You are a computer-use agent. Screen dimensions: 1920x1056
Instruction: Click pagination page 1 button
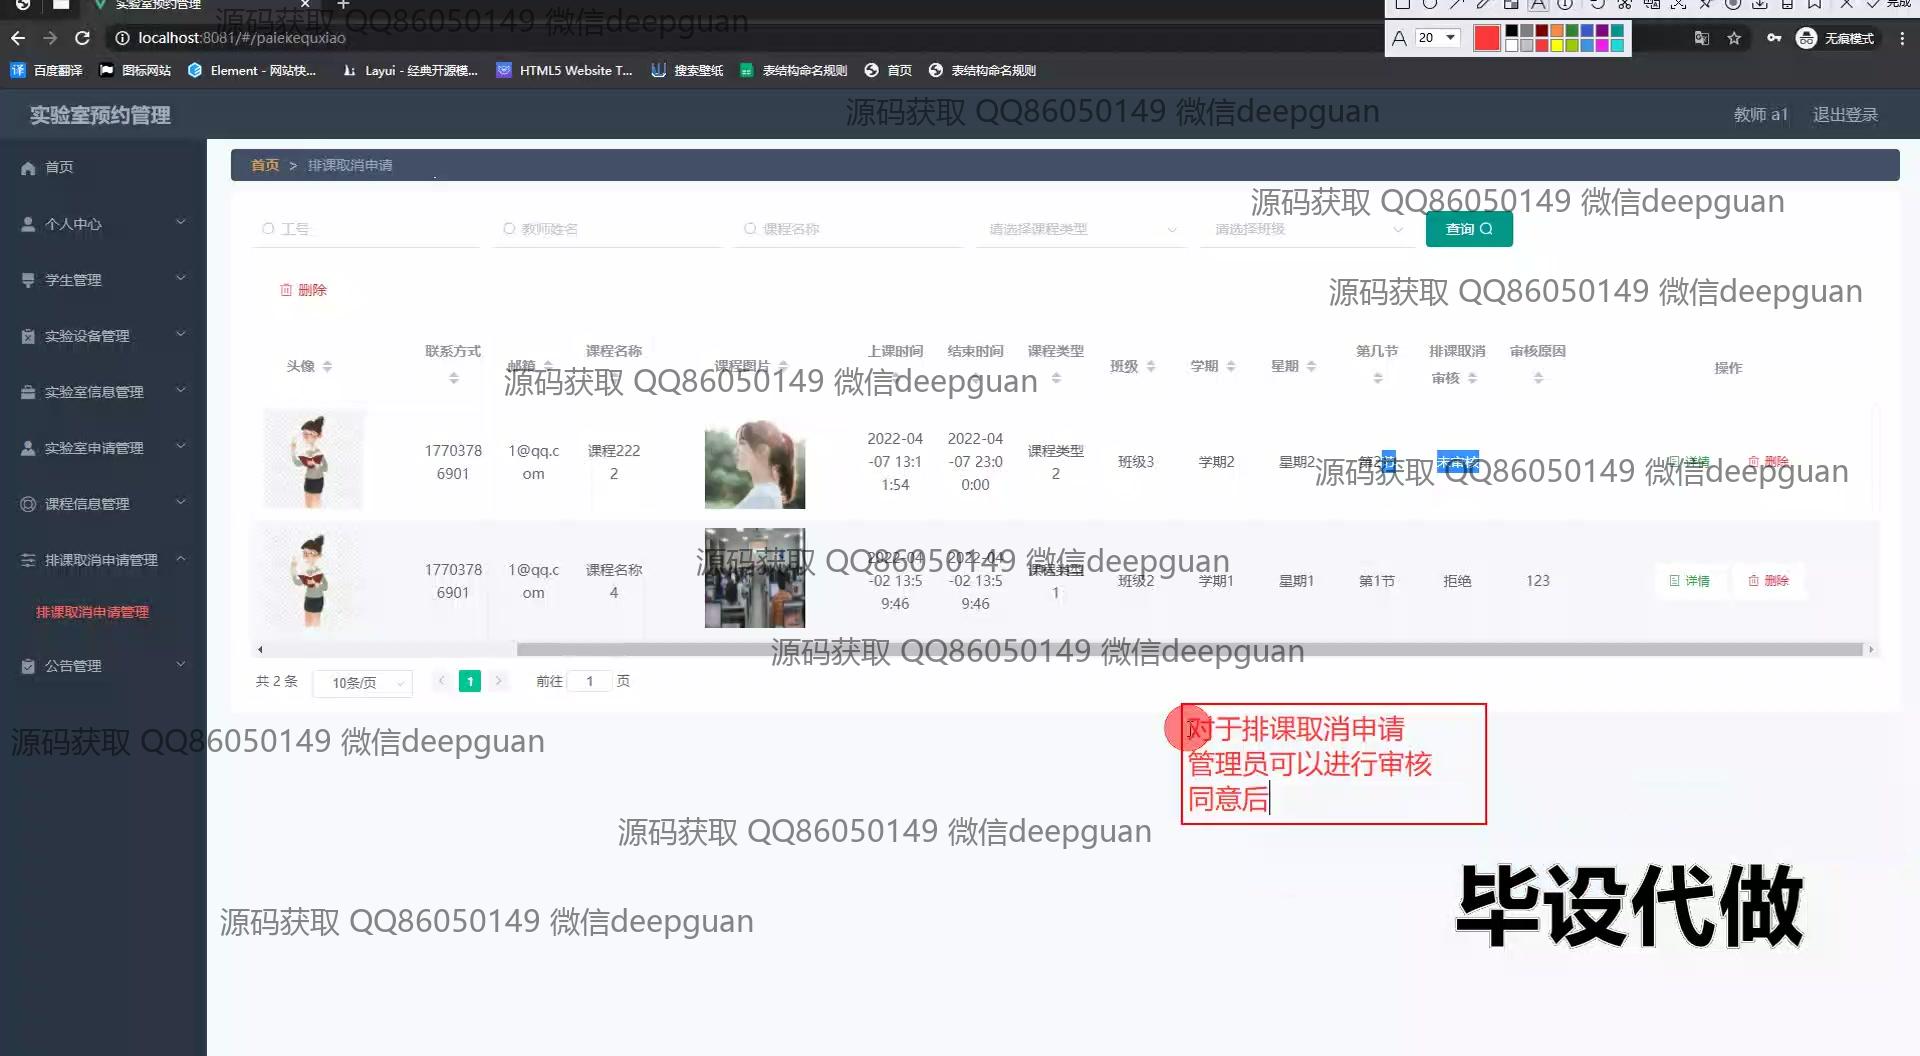click(x=470, y=681)
